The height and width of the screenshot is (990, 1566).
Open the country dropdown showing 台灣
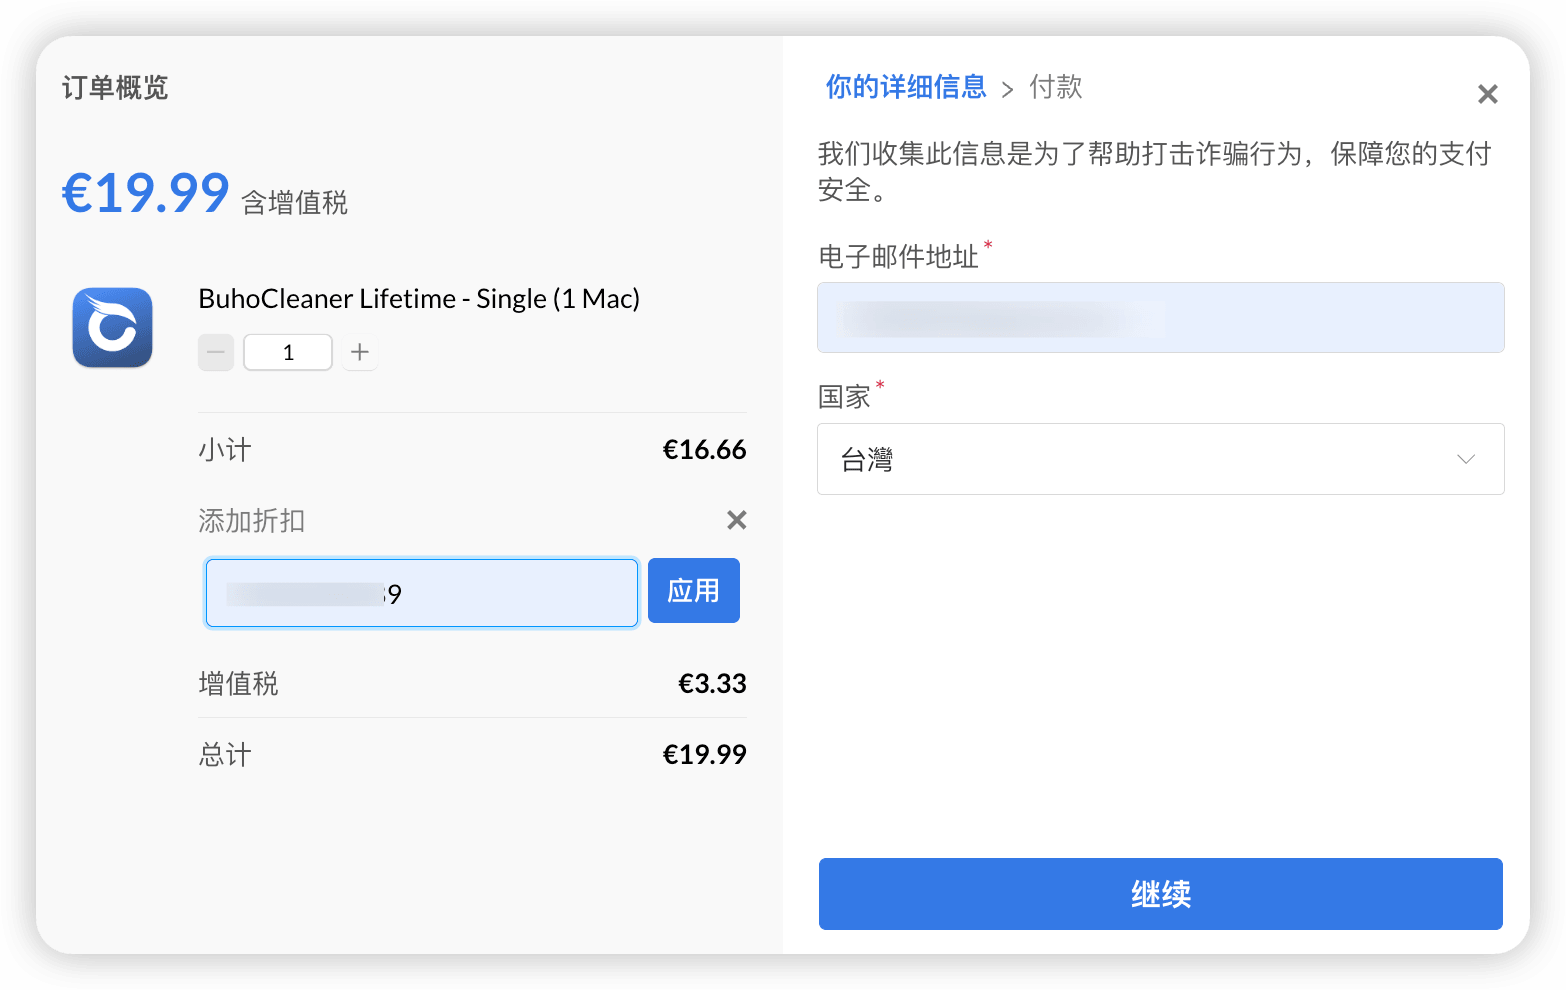tap(1161, 459)
